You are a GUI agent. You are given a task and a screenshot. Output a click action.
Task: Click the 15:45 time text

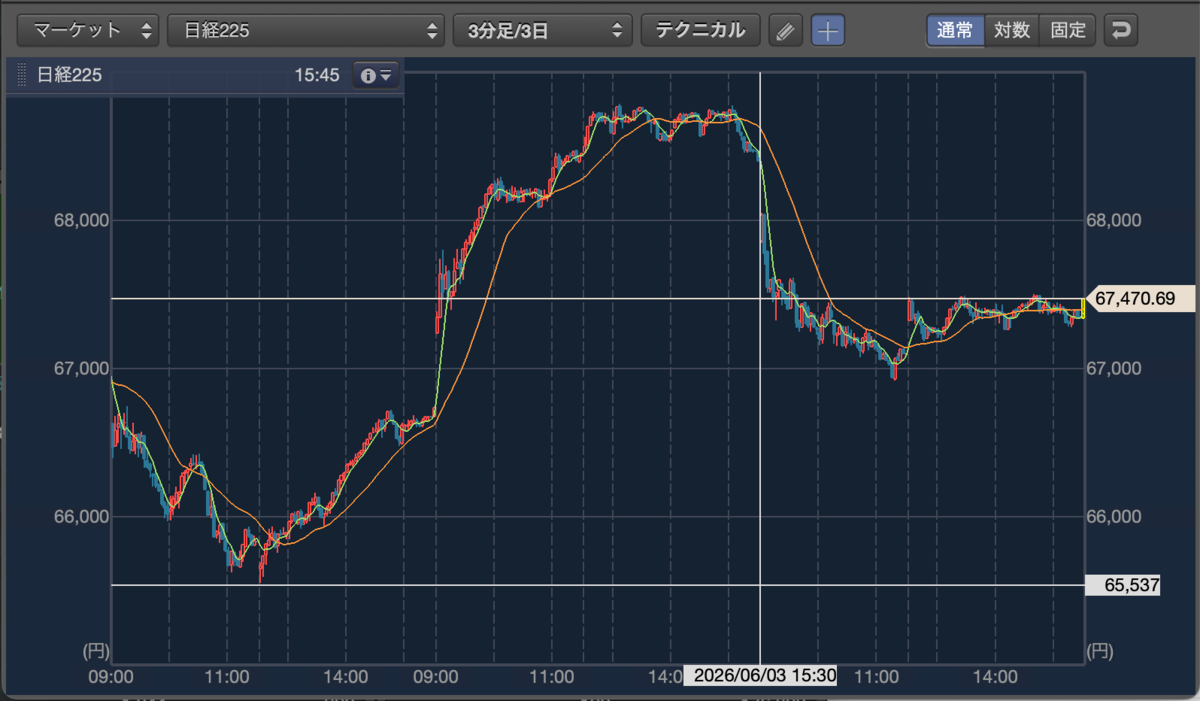[x=317, y=75]
